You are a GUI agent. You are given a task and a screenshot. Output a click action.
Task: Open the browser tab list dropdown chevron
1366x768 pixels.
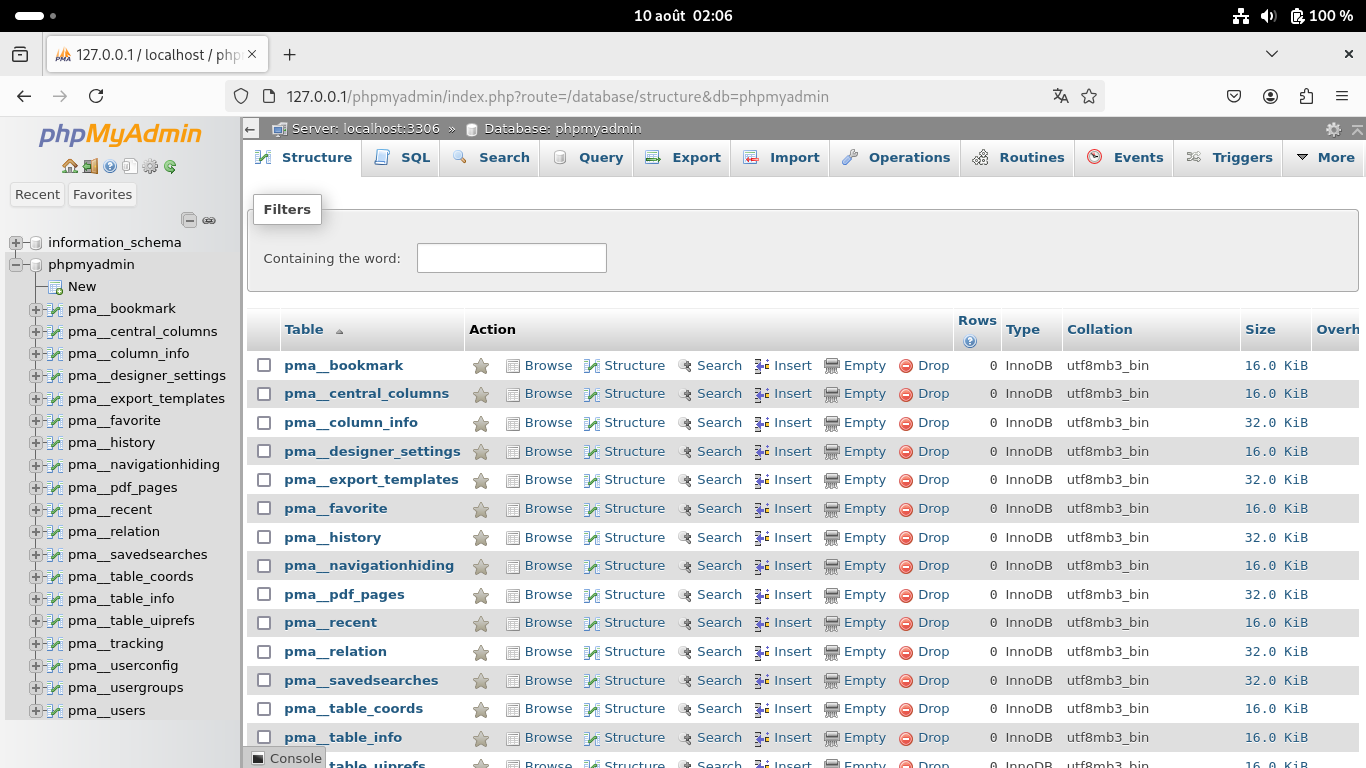(x=1272, y=55)
